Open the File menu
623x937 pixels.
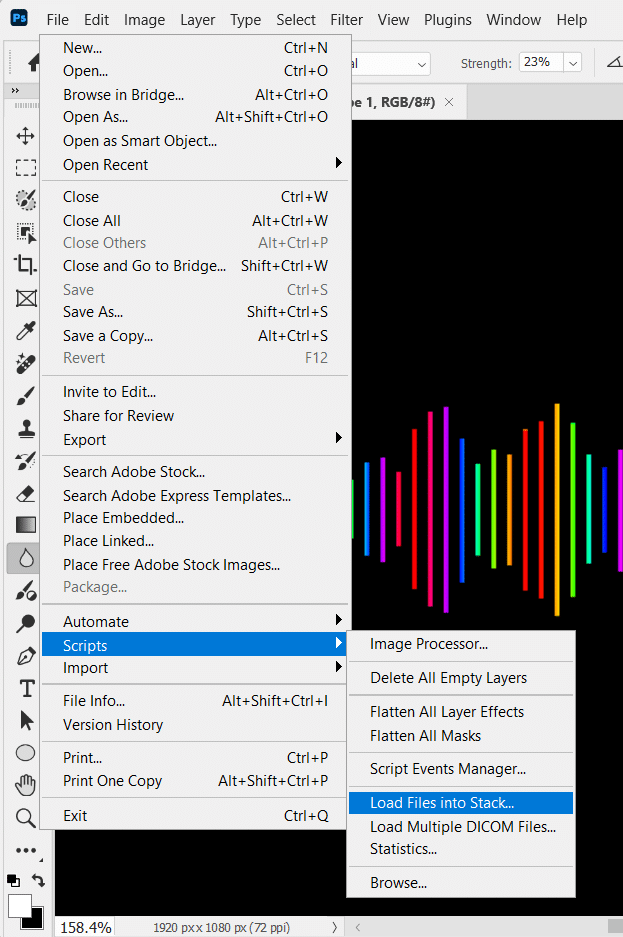click(x=57, y=20)
